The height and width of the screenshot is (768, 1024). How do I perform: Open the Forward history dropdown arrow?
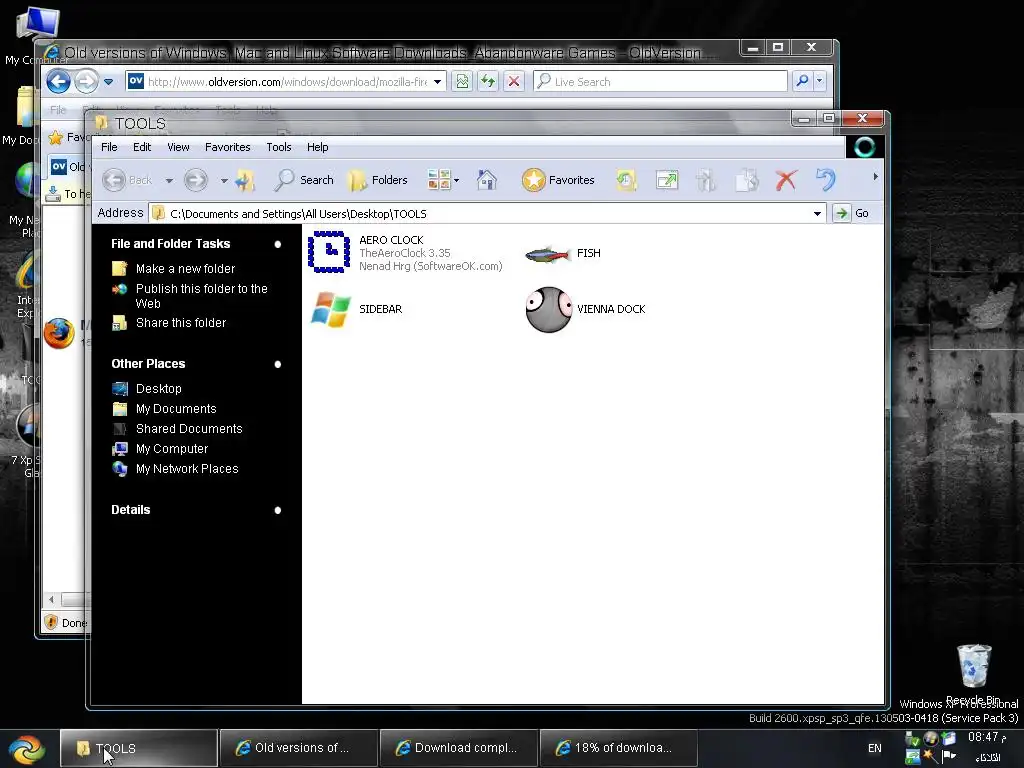[x=224, y=180]
